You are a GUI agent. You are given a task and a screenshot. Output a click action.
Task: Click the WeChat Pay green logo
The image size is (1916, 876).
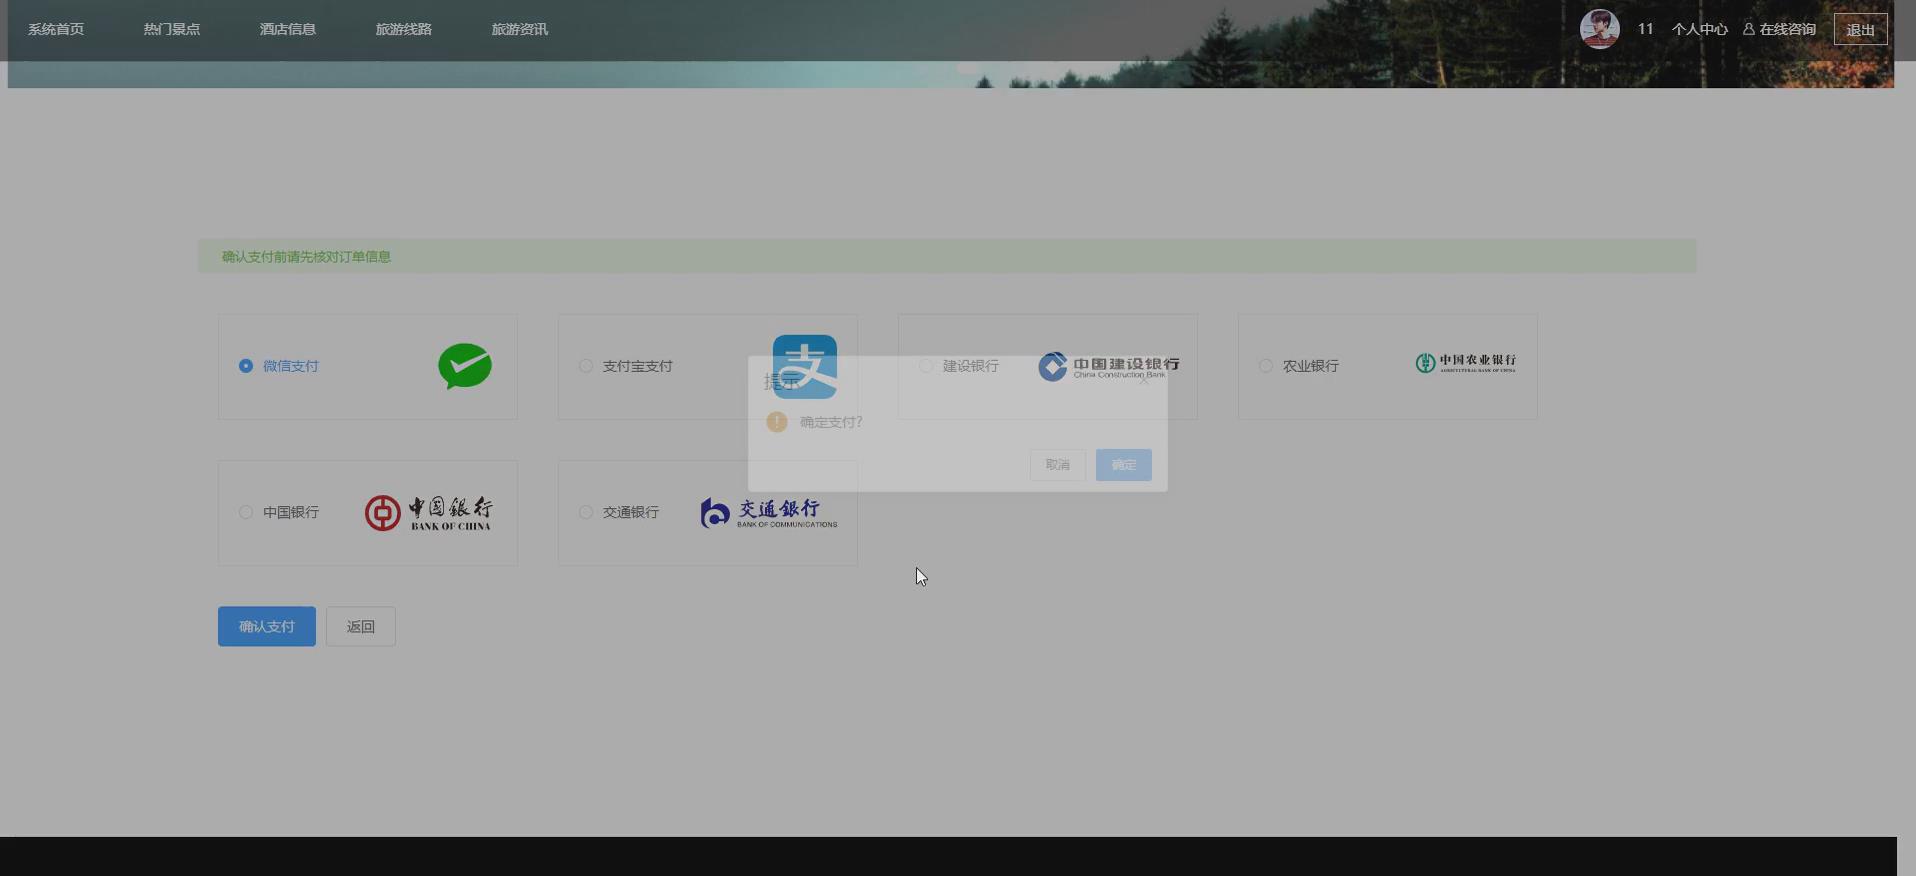click(465, 366)
